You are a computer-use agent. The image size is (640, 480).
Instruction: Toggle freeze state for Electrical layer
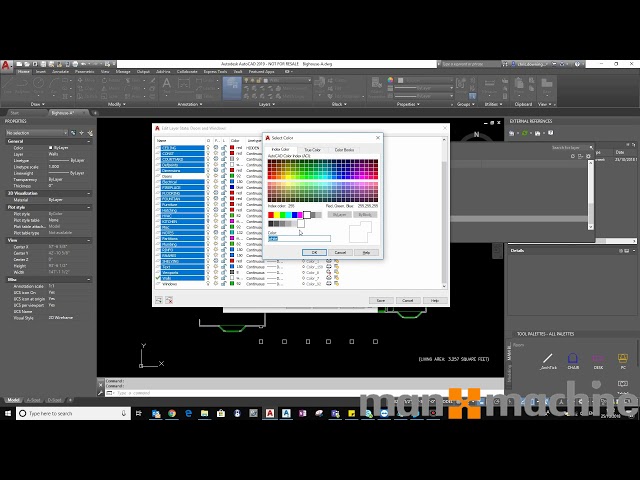pyautogui.click(x=216, y=182)
